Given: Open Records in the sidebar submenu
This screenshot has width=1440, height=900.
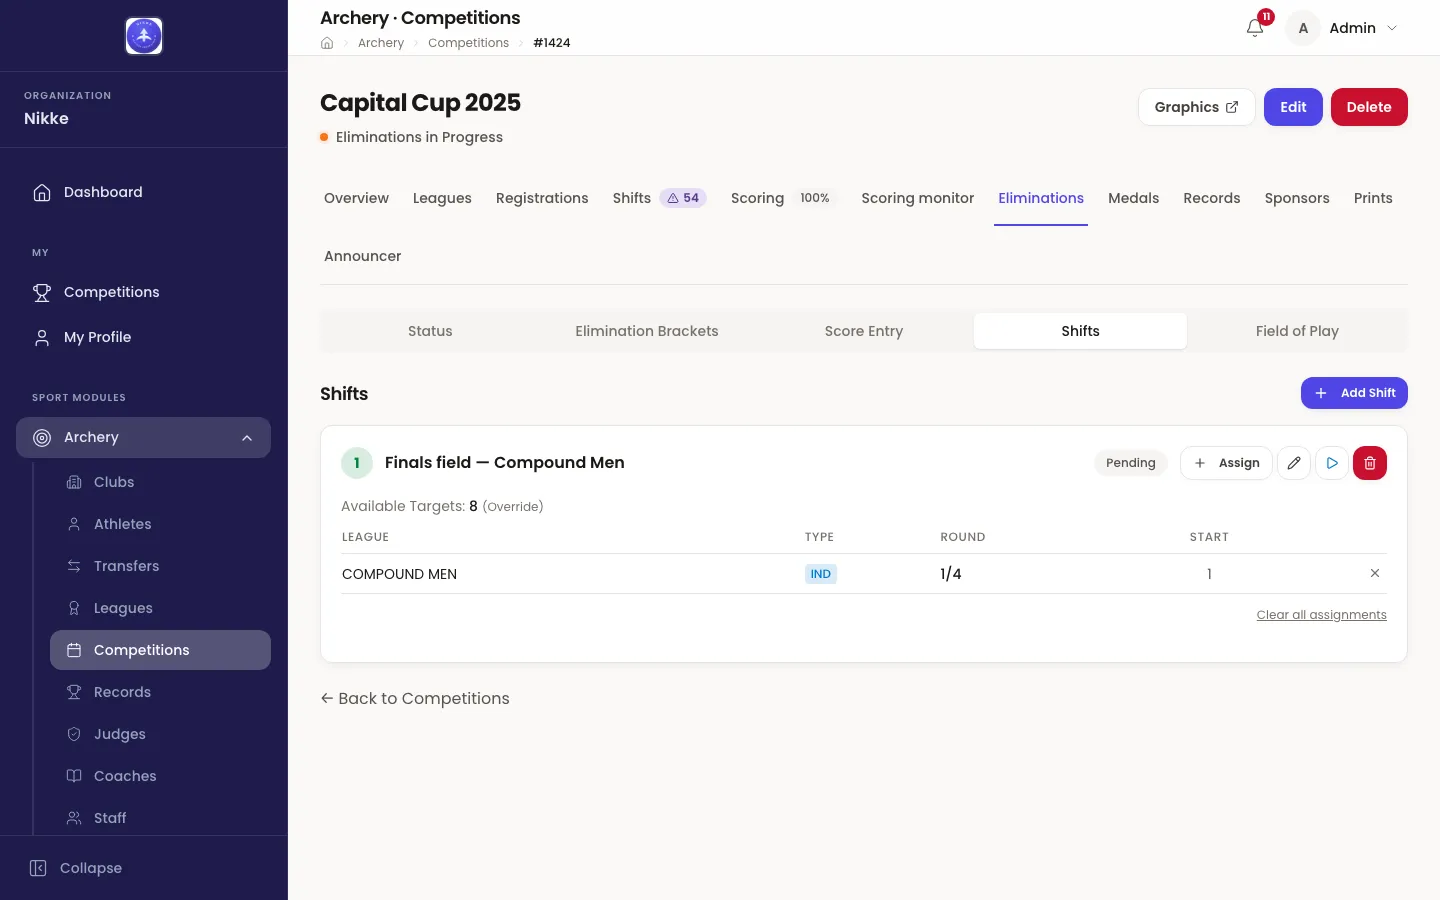Looking at the screenshot, I should coord(160,692).
